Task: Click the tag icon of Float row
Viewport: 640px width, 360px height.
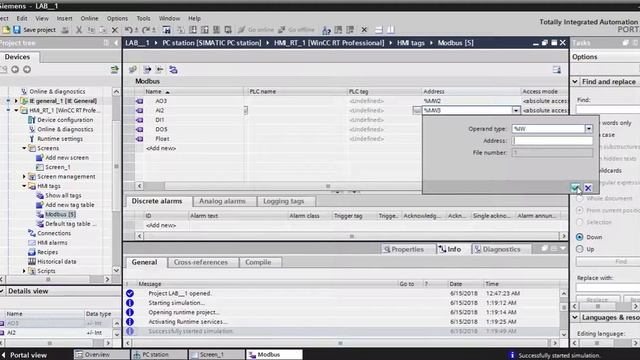Action: point(140,139)
